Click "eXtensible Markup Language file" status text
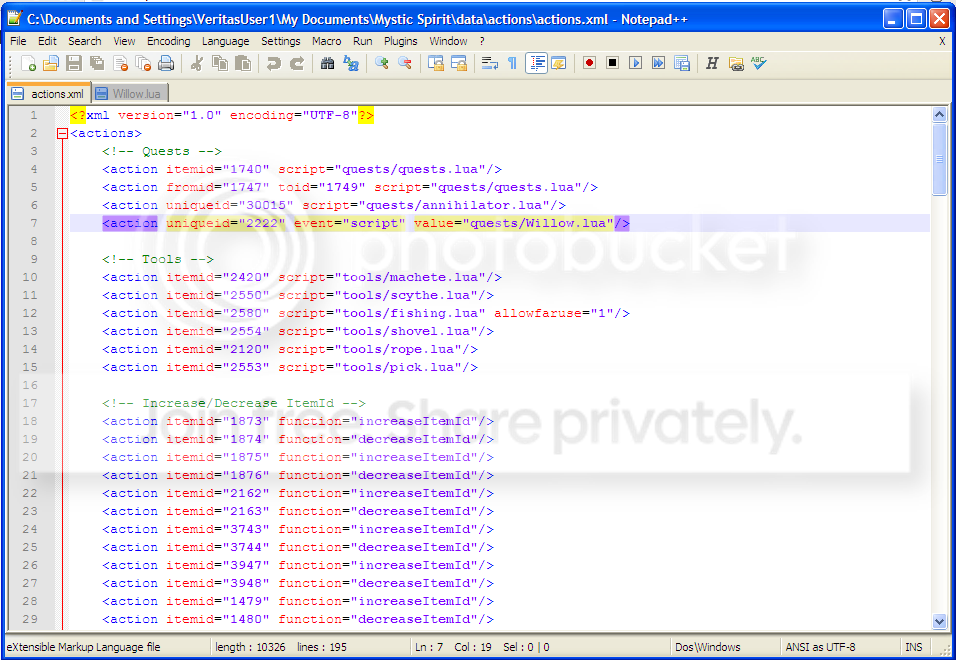The width and height of the screenshot is (956, 660). (84, 647)
